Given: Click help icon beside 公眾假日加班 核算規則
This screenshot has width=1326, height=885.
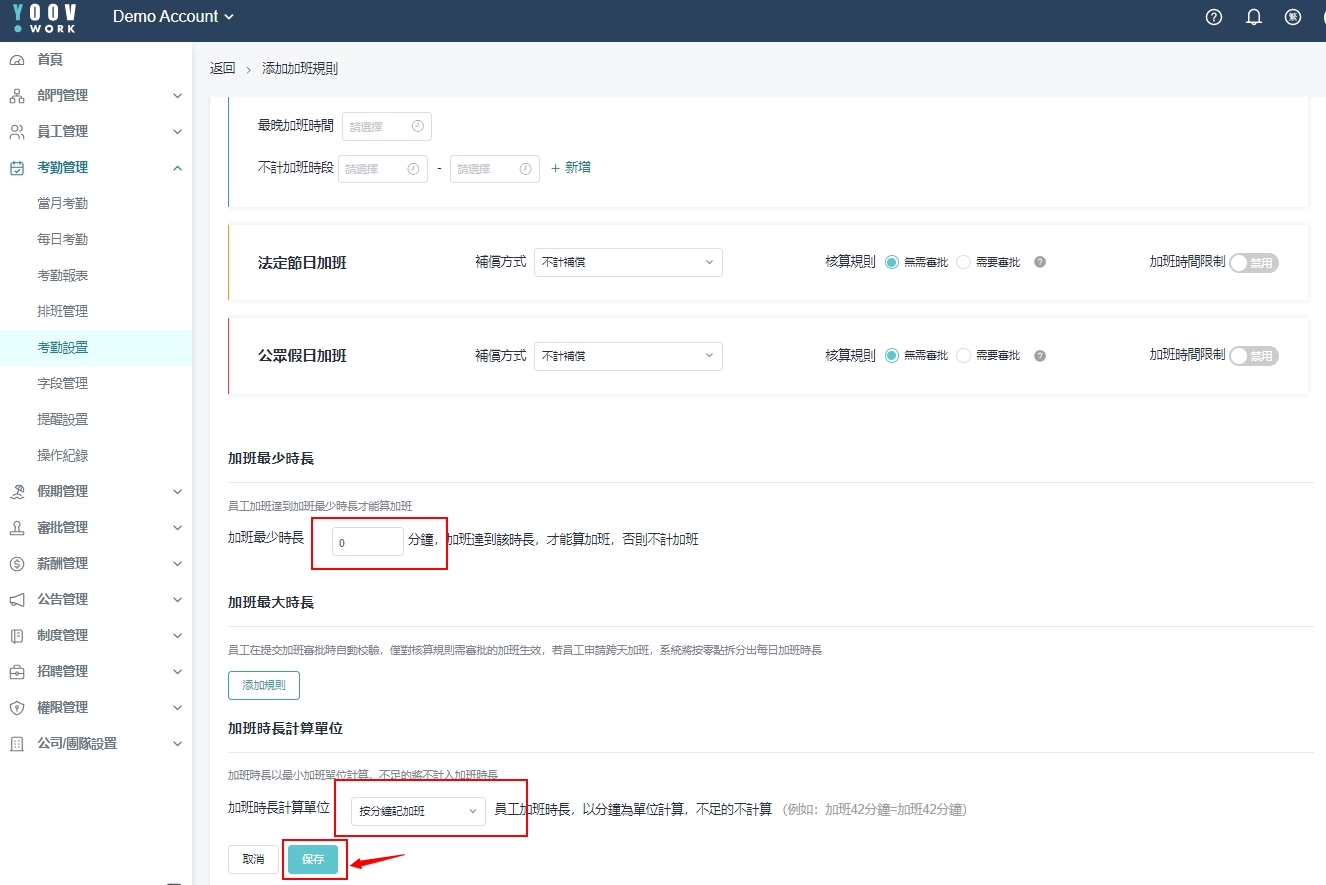Looking at the screenshot, I should (1040, 355).
